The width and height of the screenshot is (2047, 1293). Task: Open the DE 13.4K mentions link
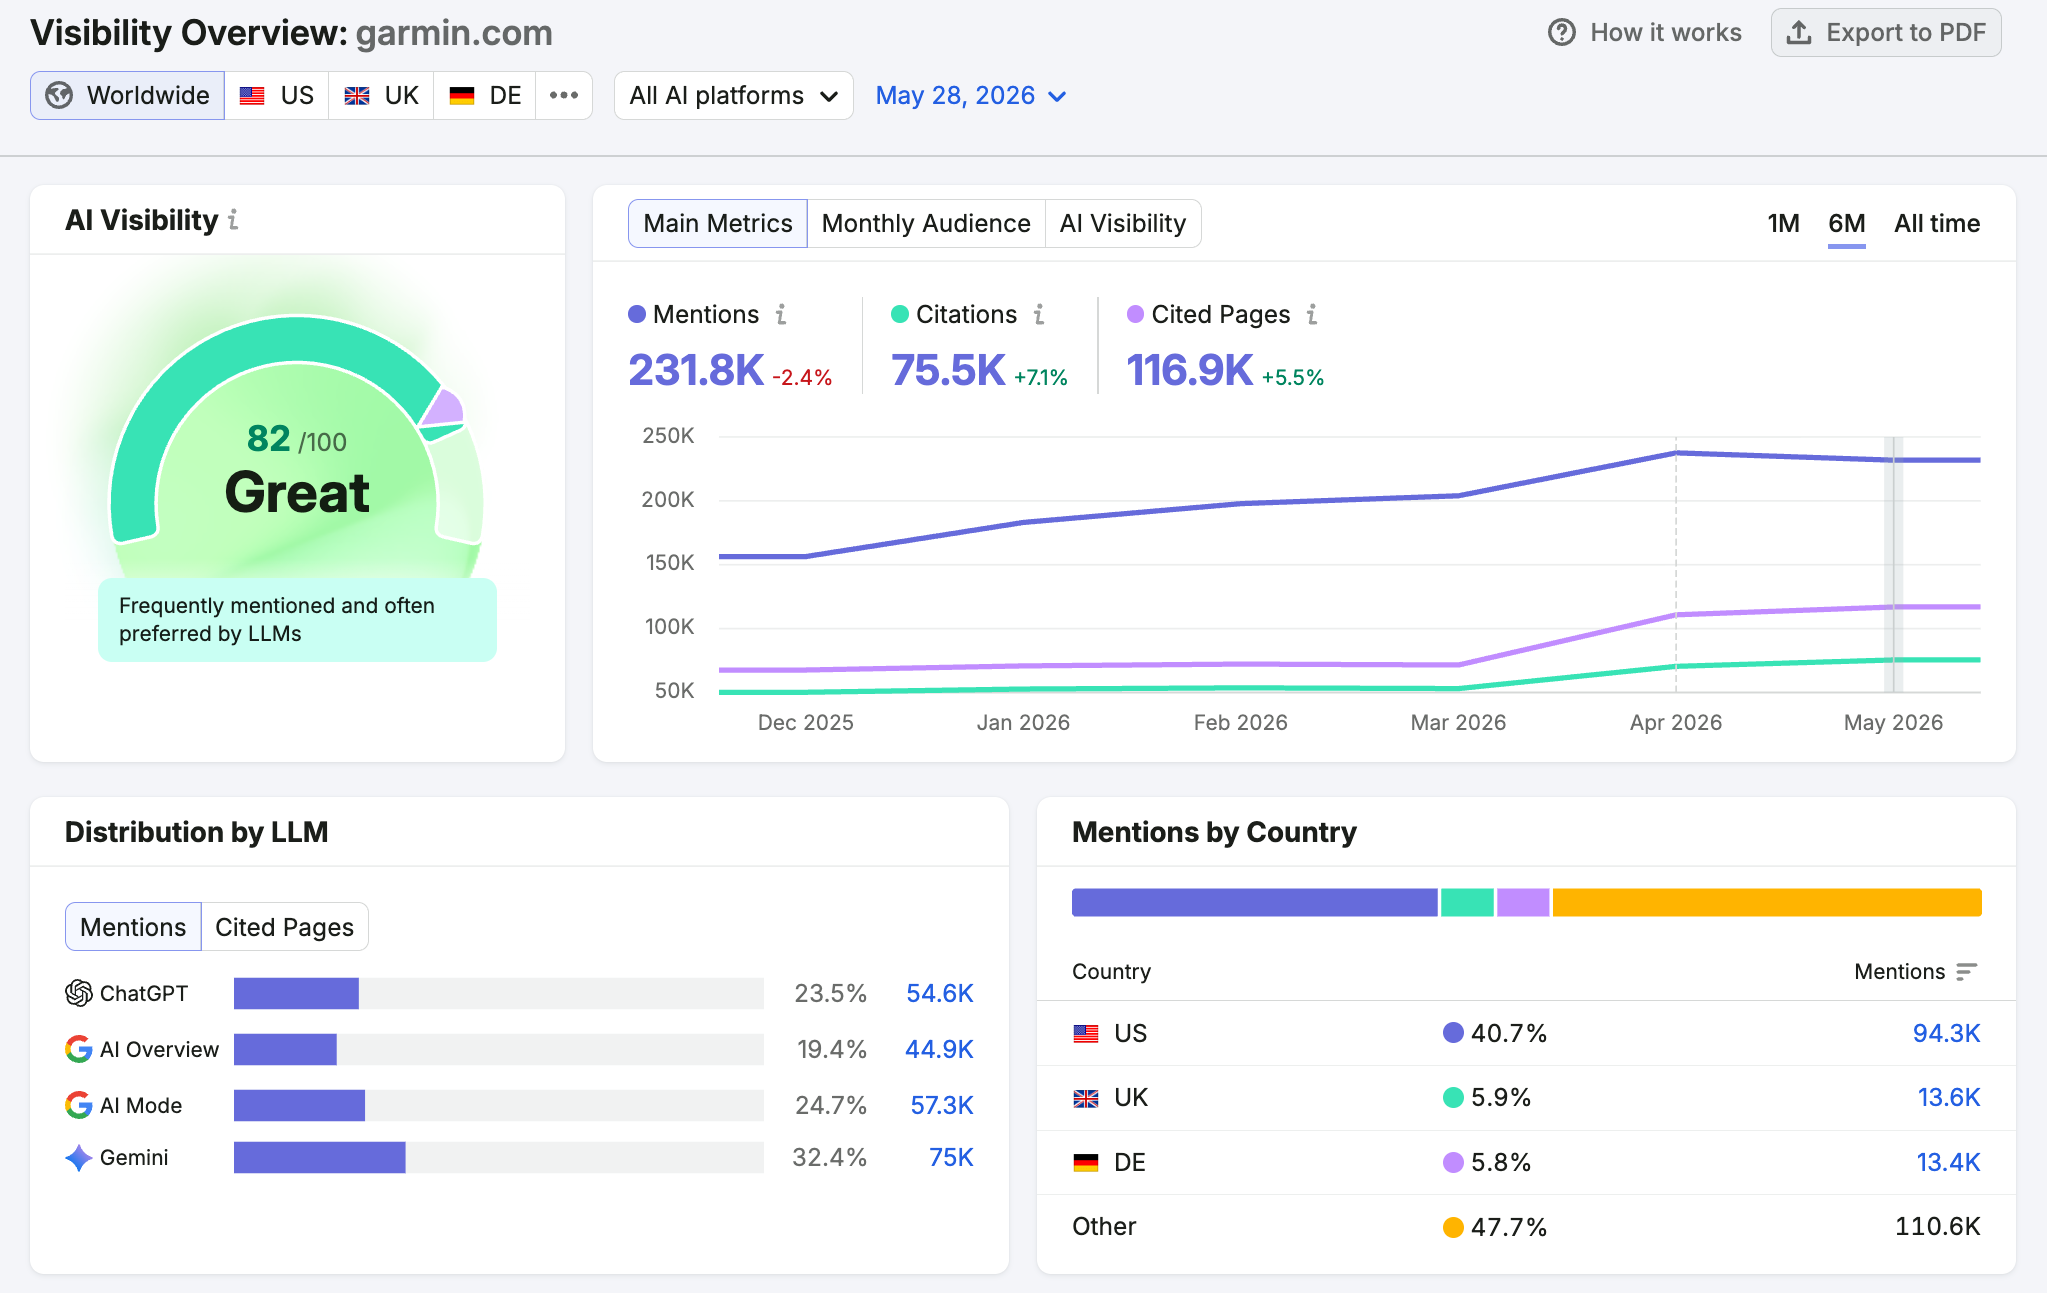(x=1948, y=1162)
